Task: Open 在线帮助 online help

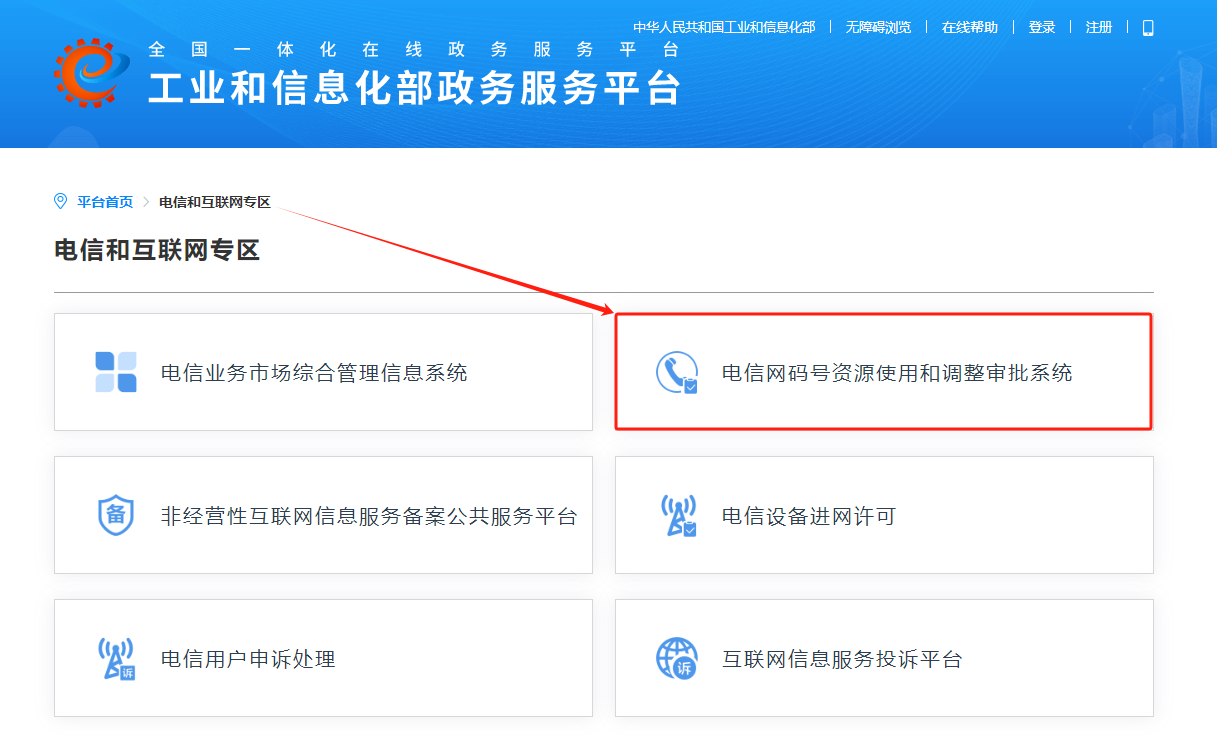Action: coord(969,27)
